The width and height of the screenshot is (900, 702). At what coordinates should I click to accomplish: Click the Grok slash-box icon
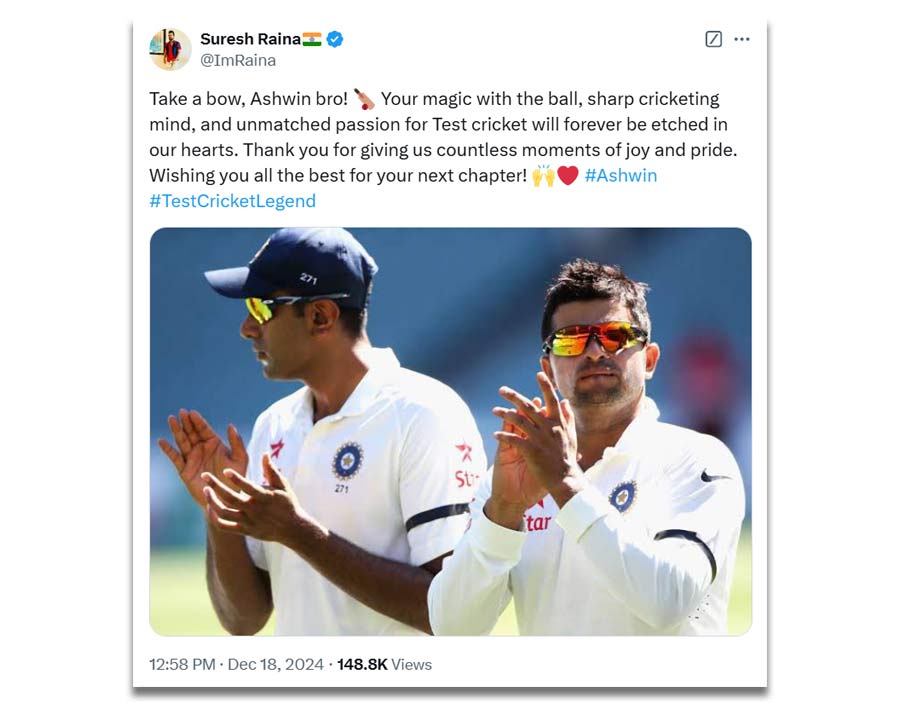(x=713, y=39)
